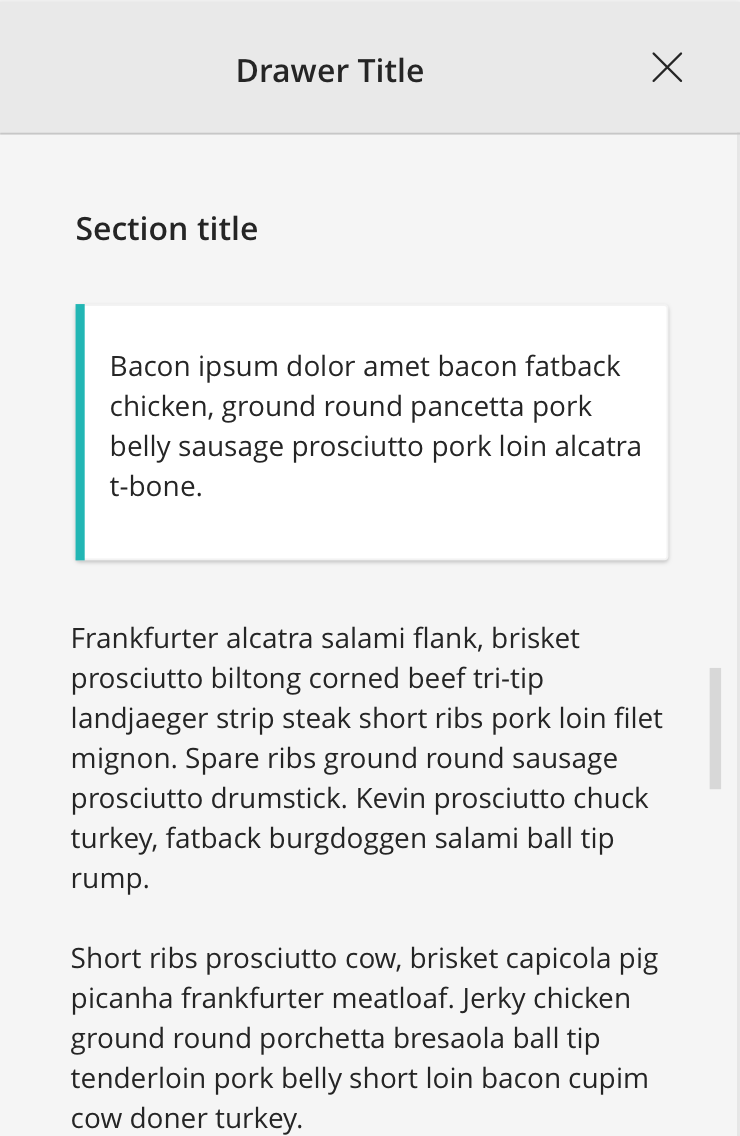This screenshot has width=740, height=1136.
Task: Click the vertical scrollbar thumb
Action: click(715, 728)
